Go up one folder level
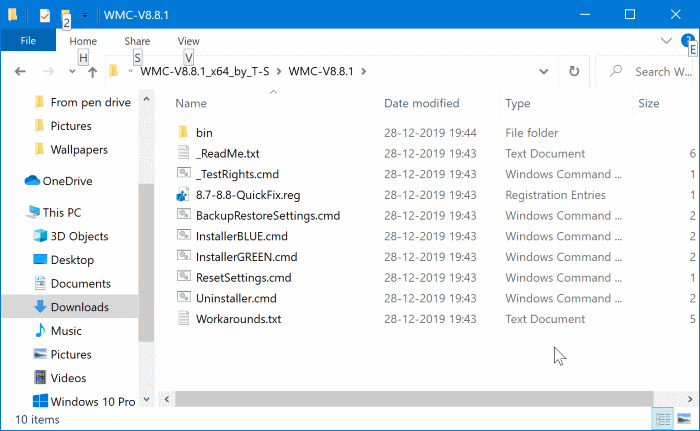 click(x=92, y=72)
